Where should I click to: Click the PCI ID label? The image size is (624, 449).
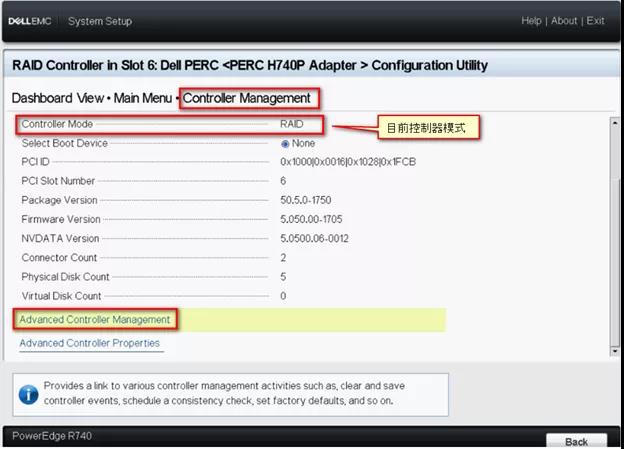pos(35,162)
